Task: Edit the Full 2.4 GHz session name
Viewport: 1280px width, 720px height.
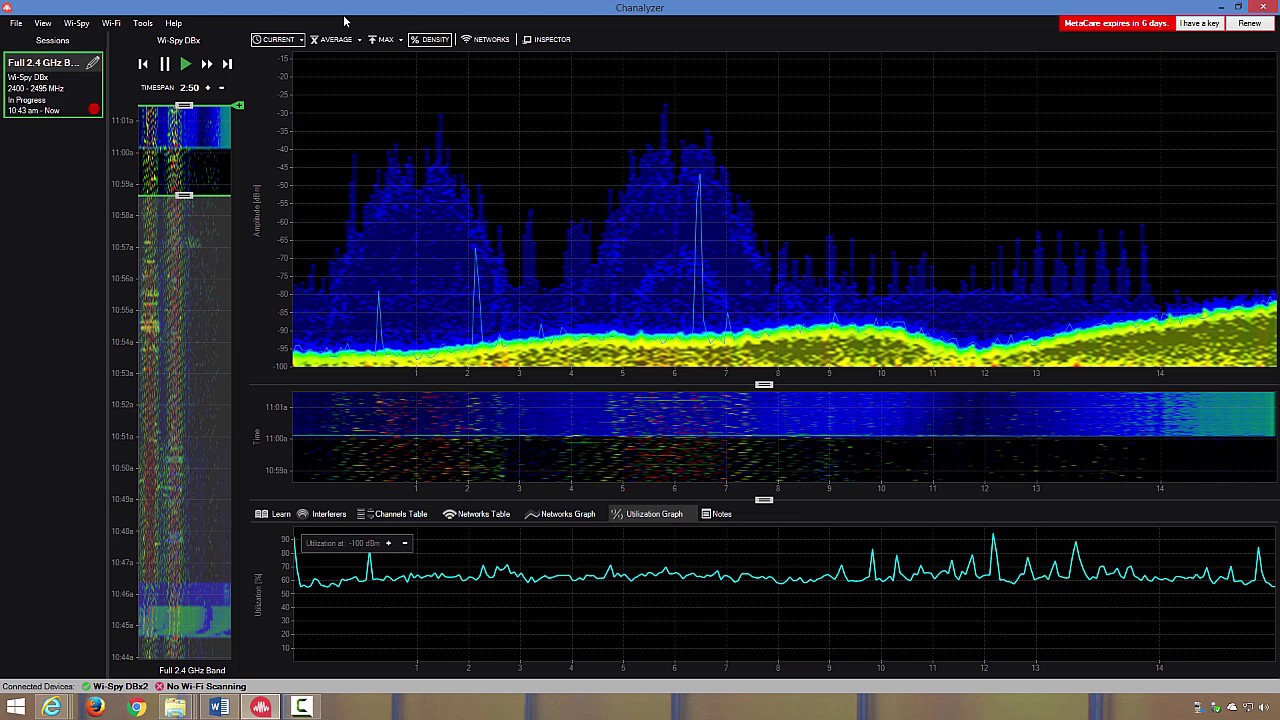Action: [x=93, y=63]
